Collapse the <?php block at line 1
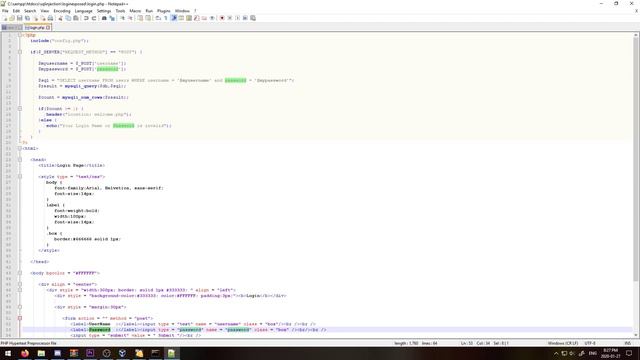Image resolution: width=640 pixels, height=360 pixels. pyautogui.click(x=20, y=35)
